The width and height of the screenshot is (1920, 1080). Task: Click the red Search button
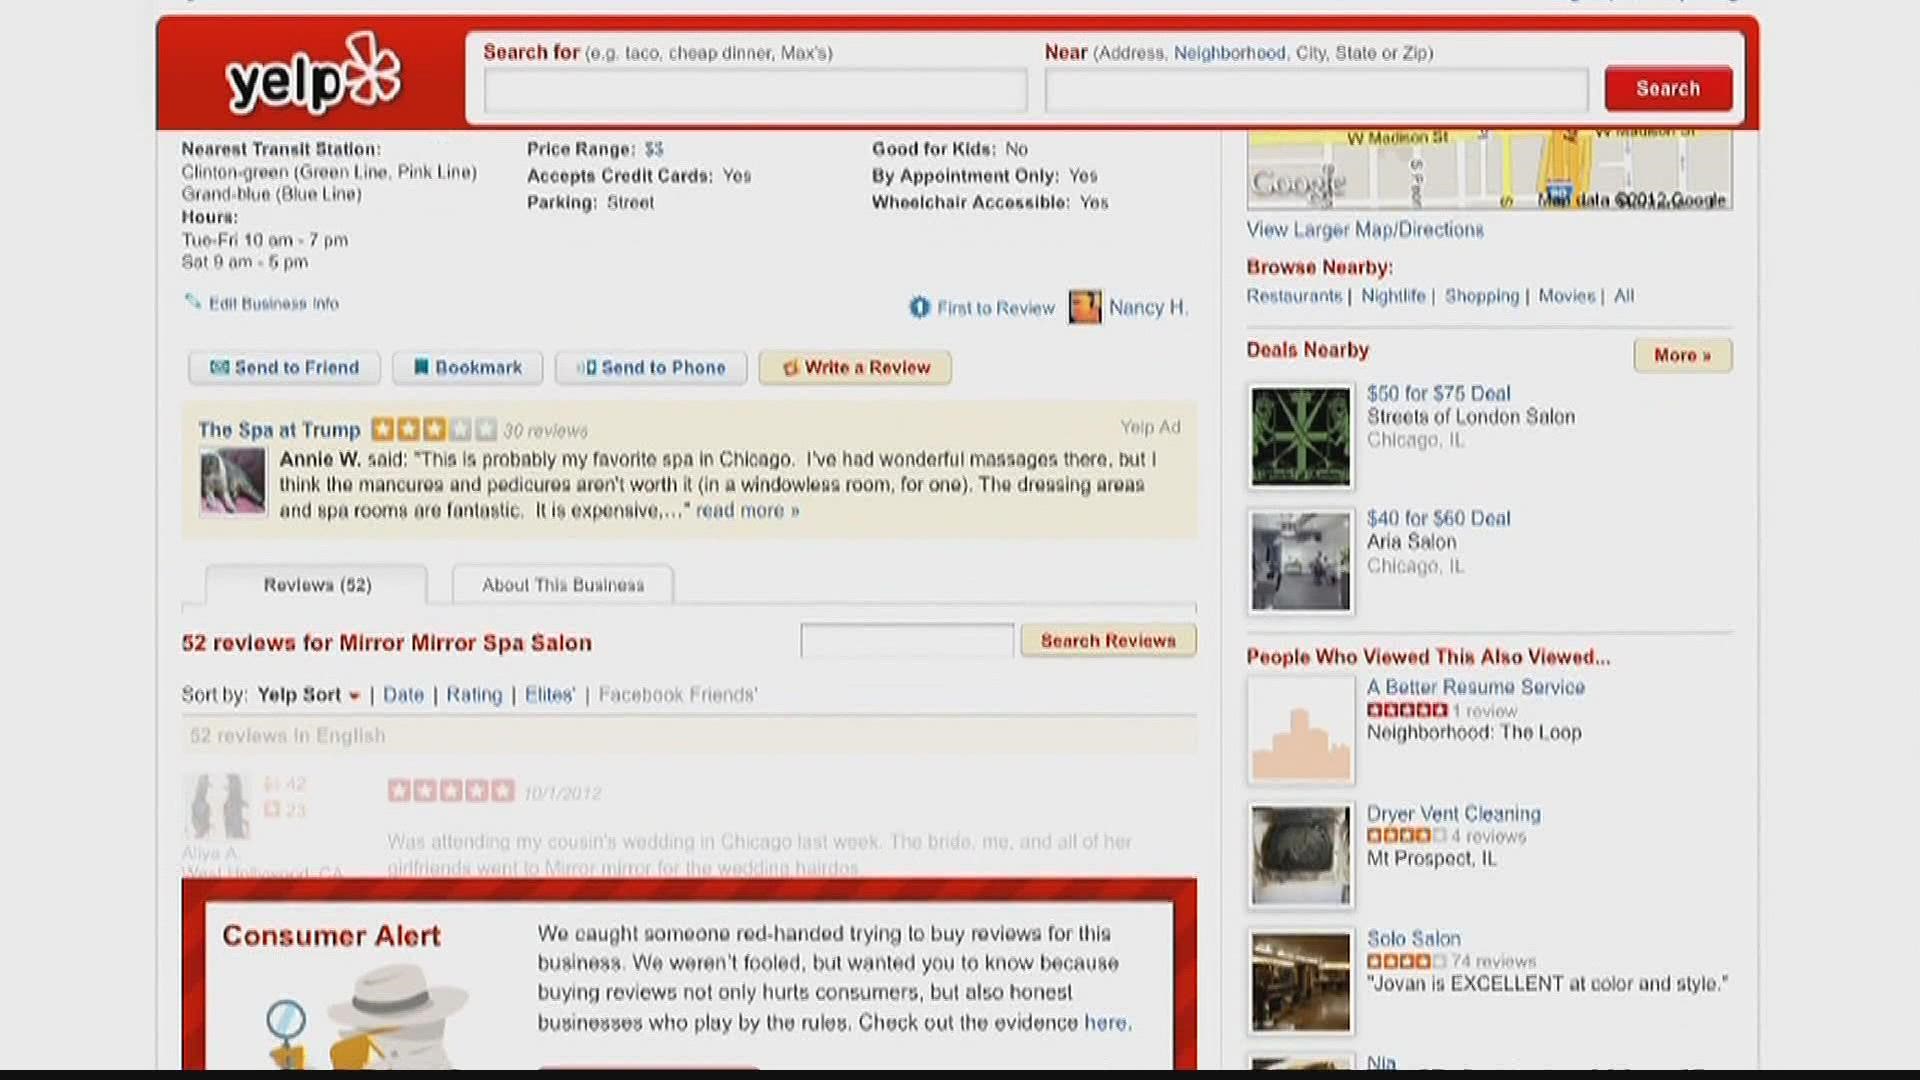(1668, 89)
